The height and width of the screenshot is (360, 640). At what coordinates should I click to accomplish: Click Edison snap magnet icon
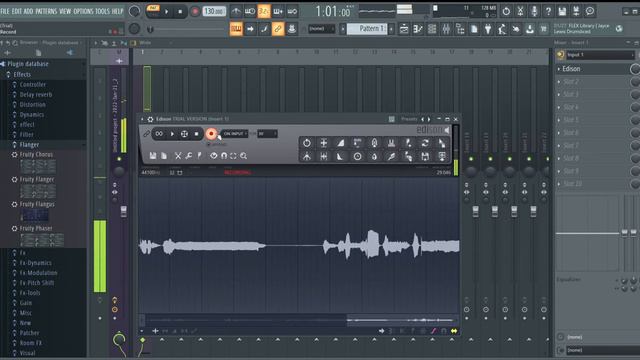[224, 156]
